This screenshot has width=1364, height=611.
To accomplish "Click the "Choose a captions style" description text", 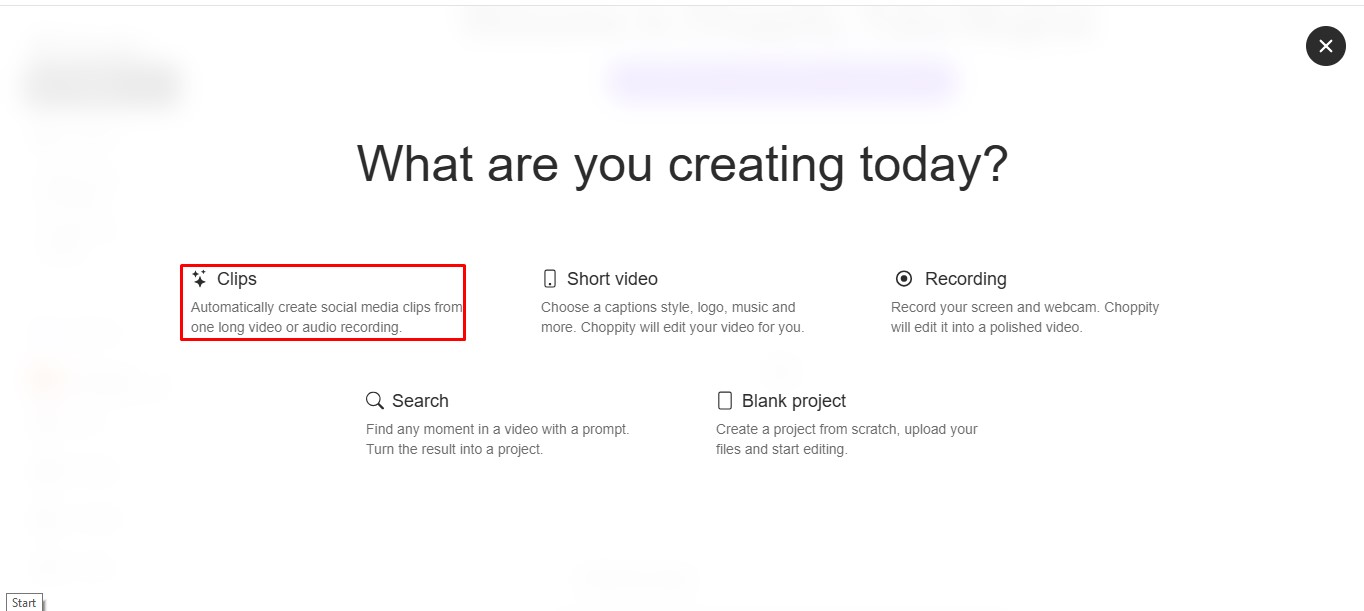I will [x=672, y=317].
